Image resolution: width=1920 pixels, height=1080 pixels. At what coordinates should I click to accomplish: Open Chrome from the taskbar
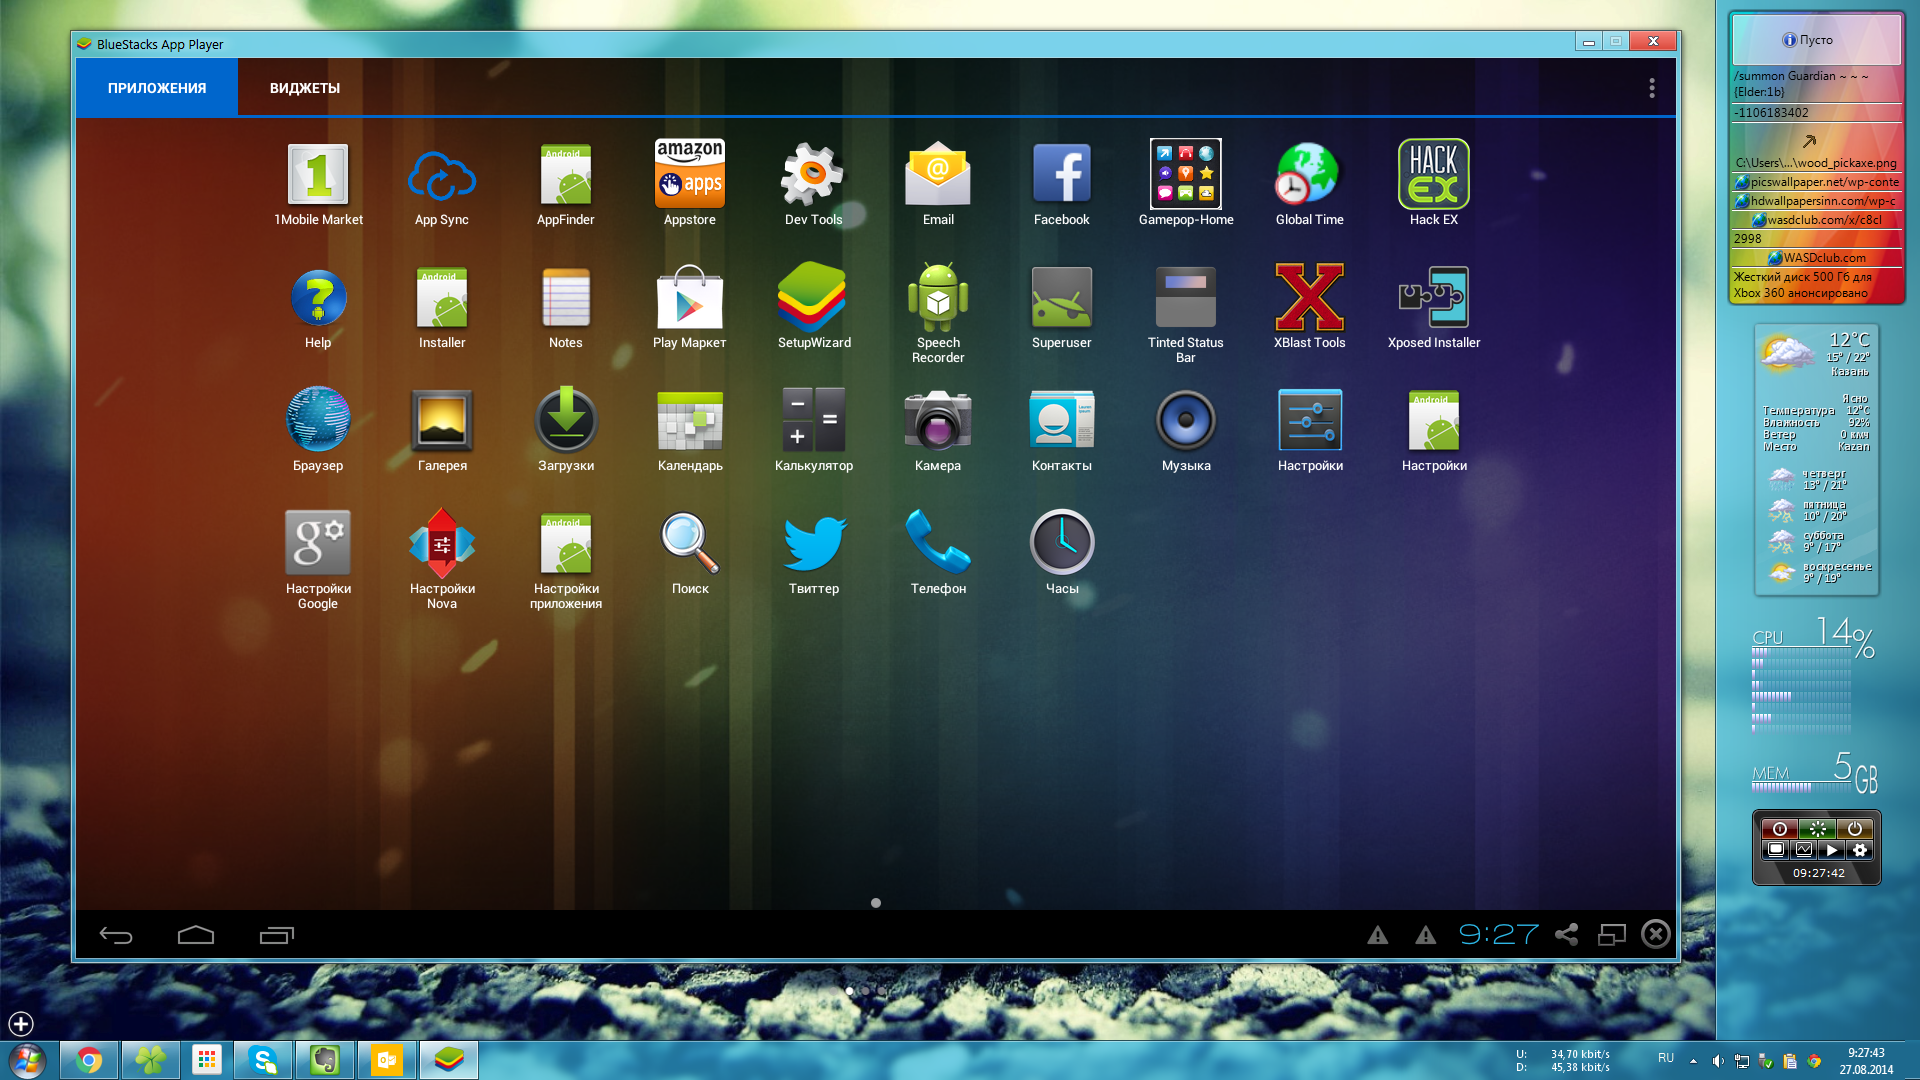89,1060
